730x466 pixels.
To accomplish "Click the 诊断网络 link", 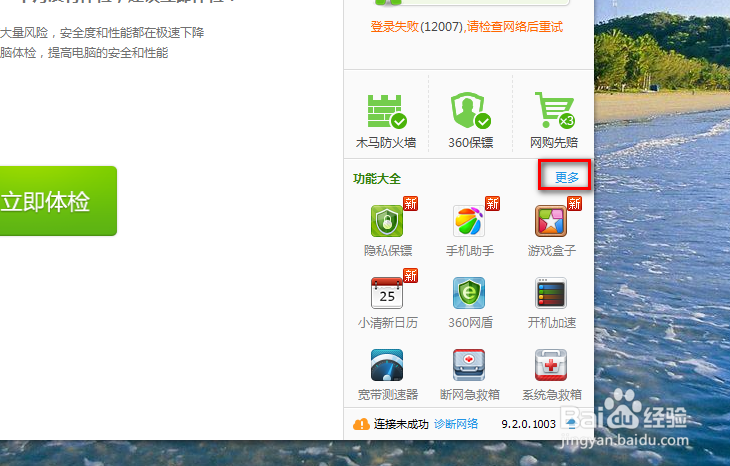I will (456, 424).
